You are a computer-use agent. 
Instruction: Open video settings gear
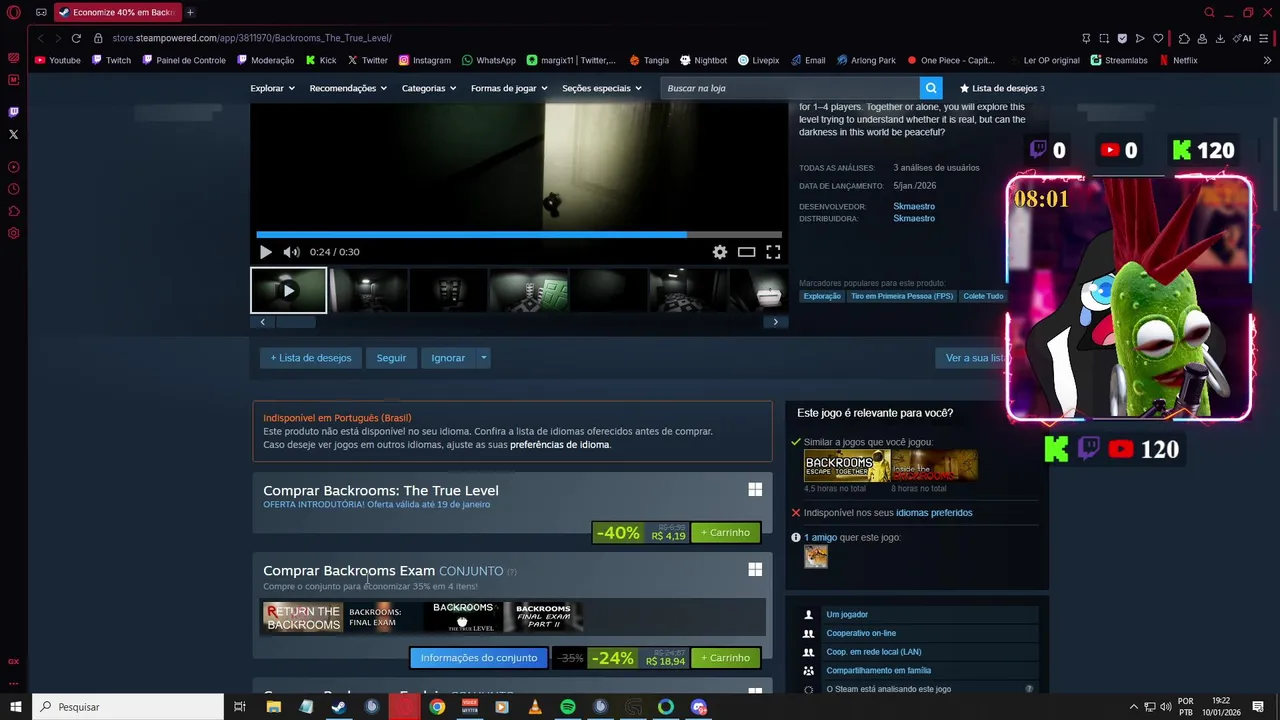coord(719,252)
